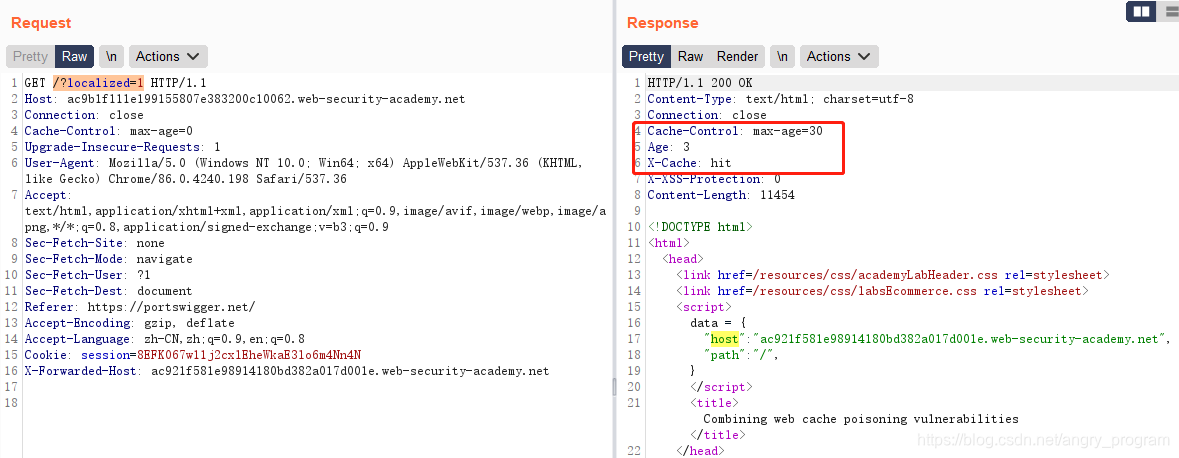Click the Sec-Fetch-User: ?1 header
The height and width of the screenshot is (458, 1179).
point(87,275)
